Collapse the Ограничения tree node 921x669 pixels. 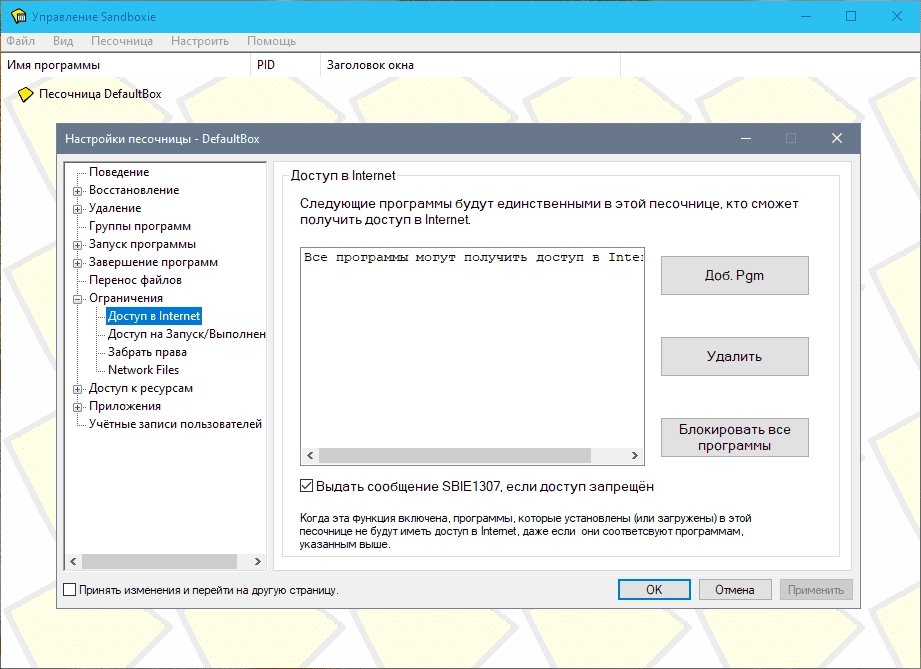[x=78, y=299]
